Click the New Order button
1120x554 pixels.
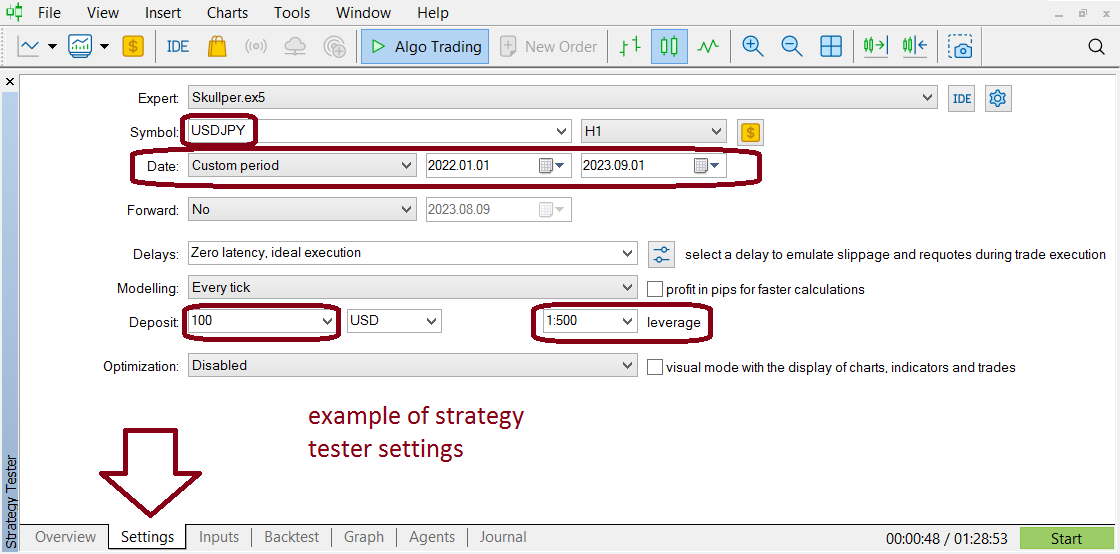tap(549, 46)
